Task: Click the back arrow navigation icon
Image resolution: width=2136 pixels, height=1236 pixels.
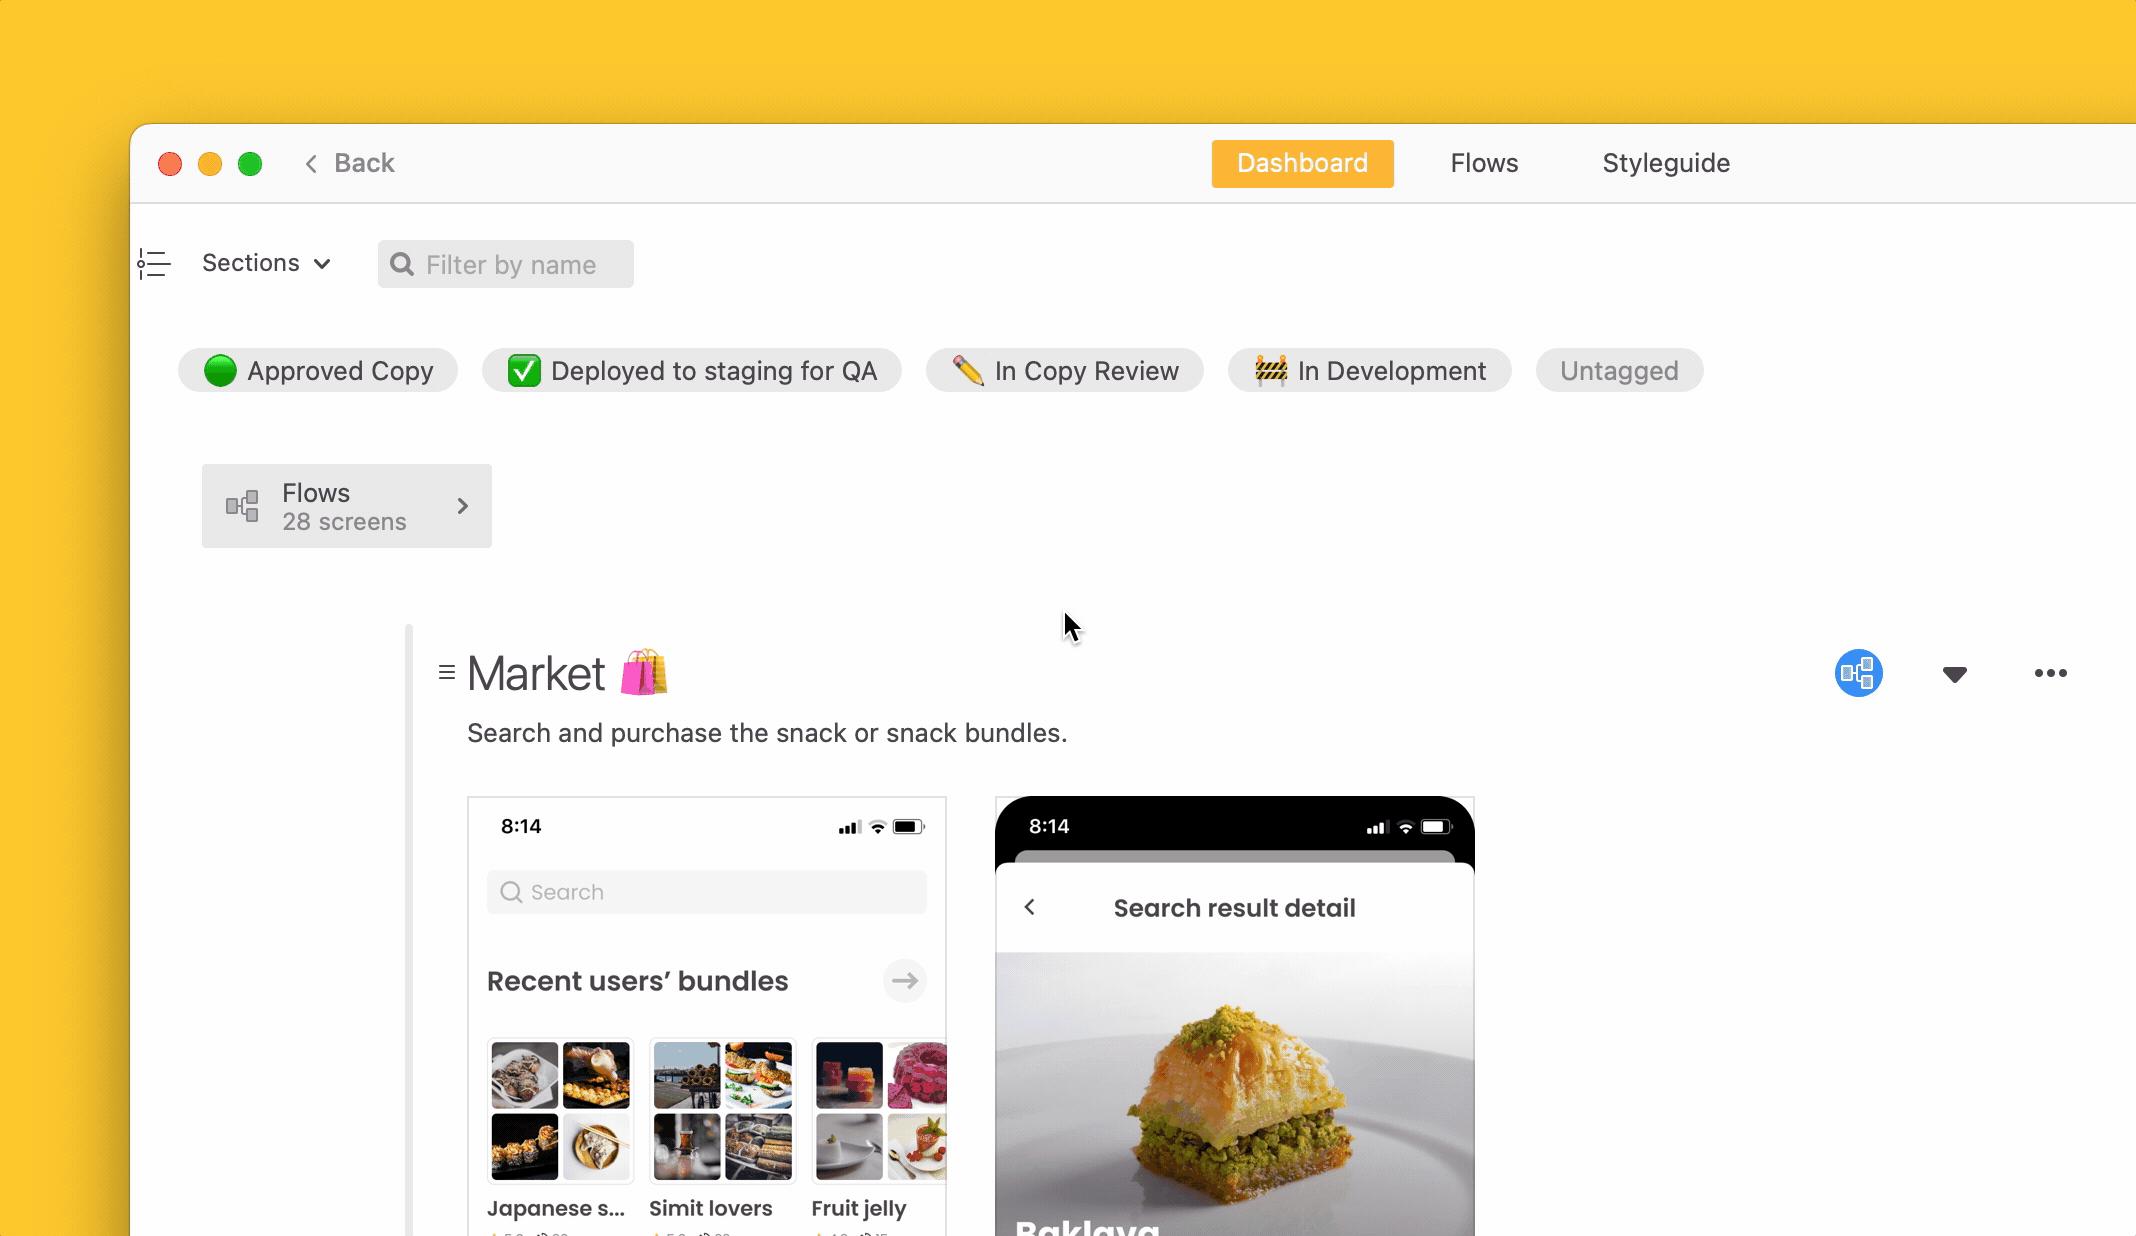Action: click(x=310, y=163)
